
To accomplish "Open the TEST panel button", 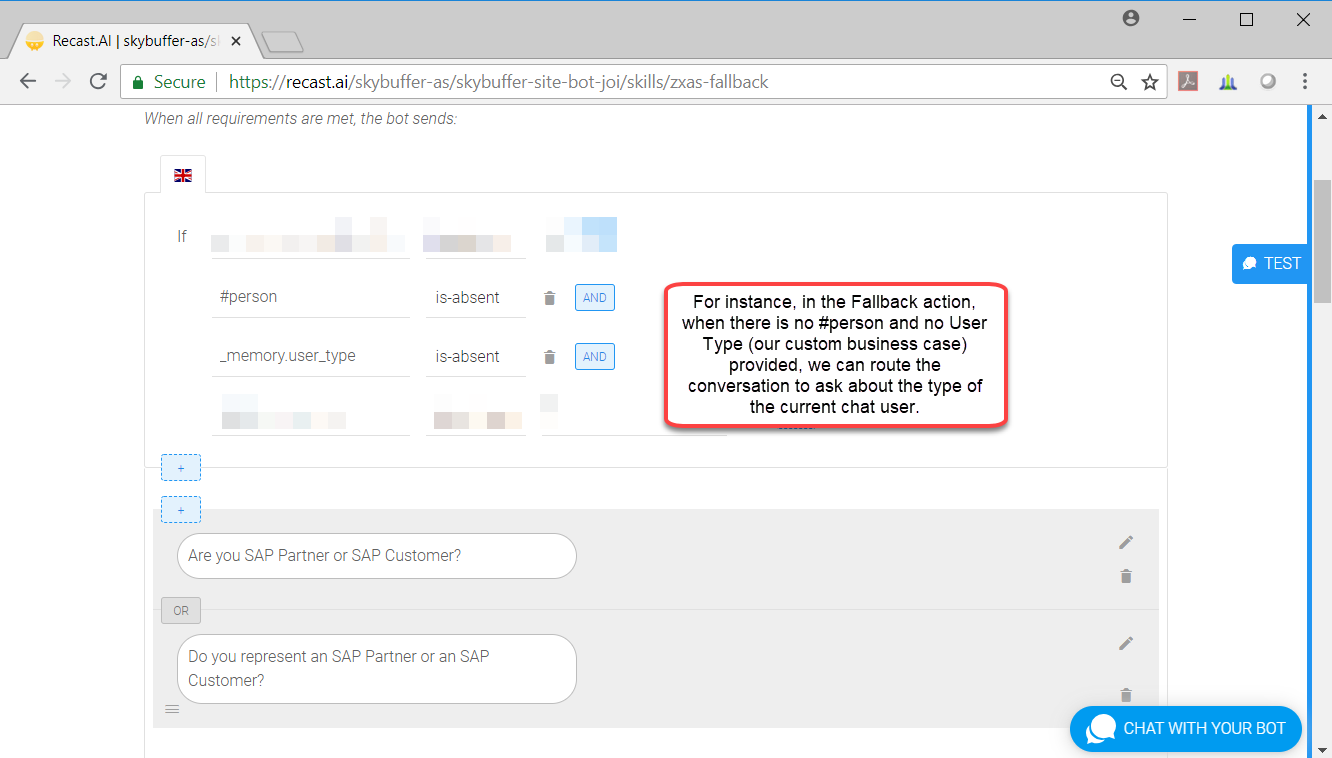I will (1271, 264).
